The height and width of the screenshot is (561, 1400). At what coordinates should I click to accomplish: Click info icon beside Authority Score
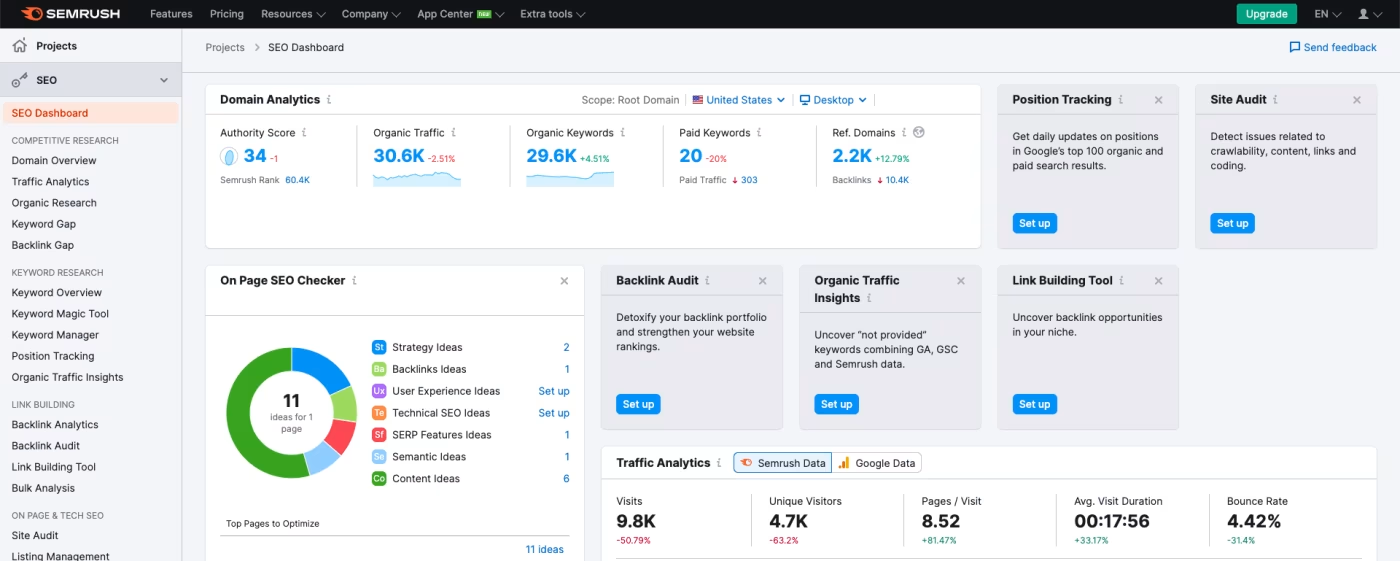(x=304, y=133)
